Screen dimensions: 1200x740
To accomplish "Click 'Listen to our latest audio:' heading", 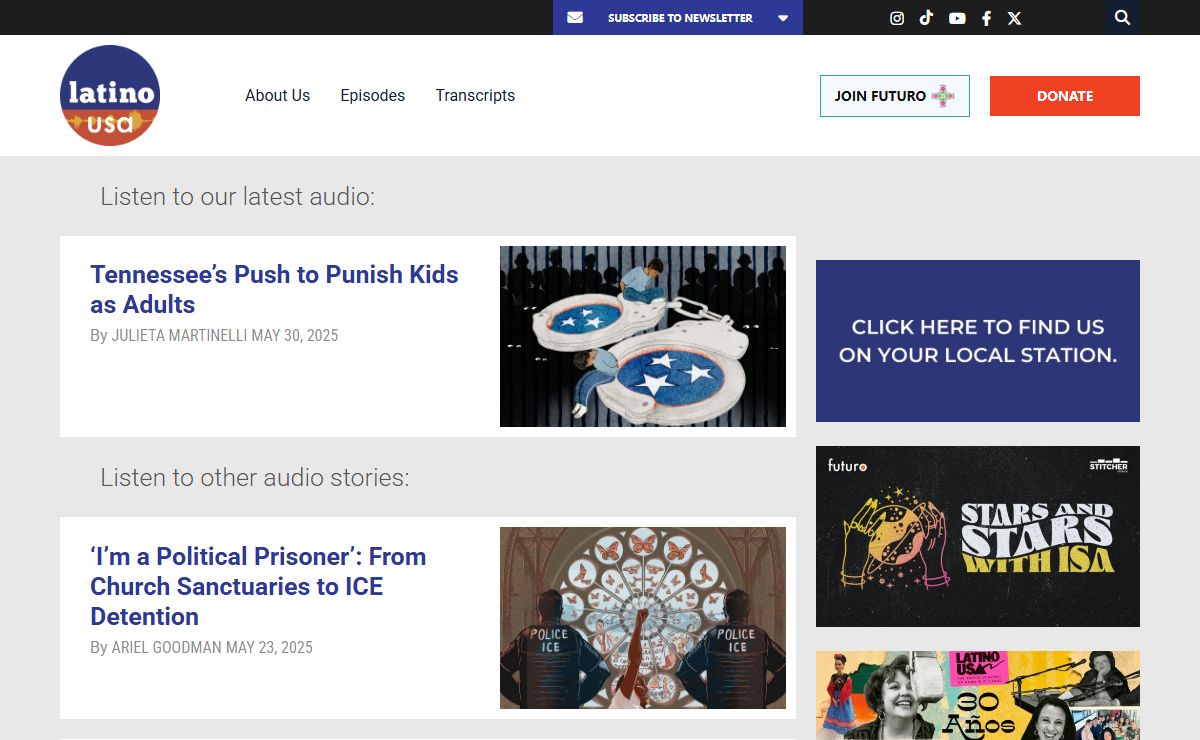I will point(237,196).
